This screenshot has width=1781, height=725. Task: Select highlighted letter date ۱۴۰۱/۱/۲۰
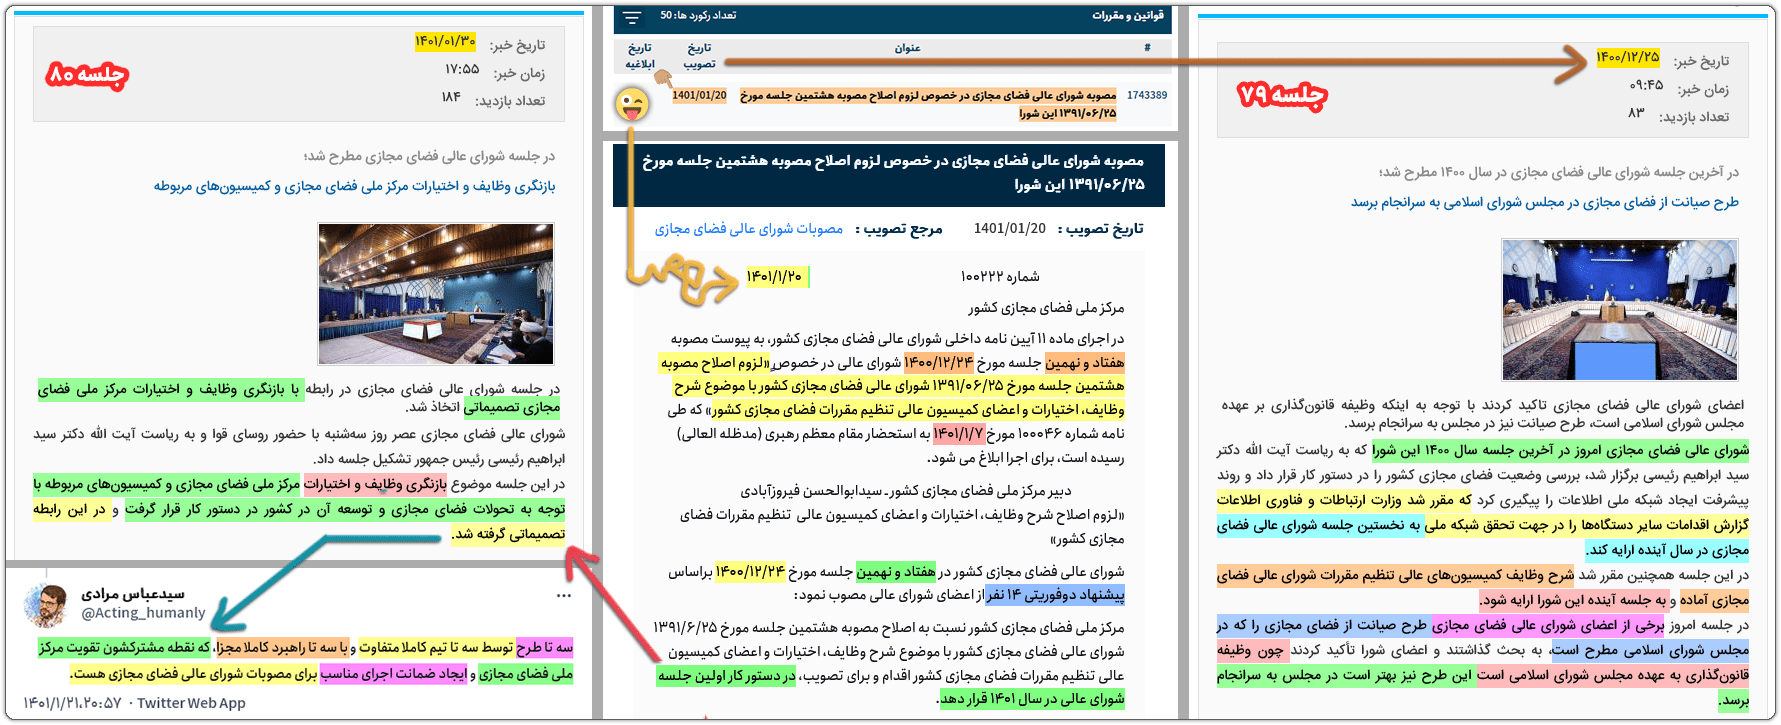(x=775, y=276)
